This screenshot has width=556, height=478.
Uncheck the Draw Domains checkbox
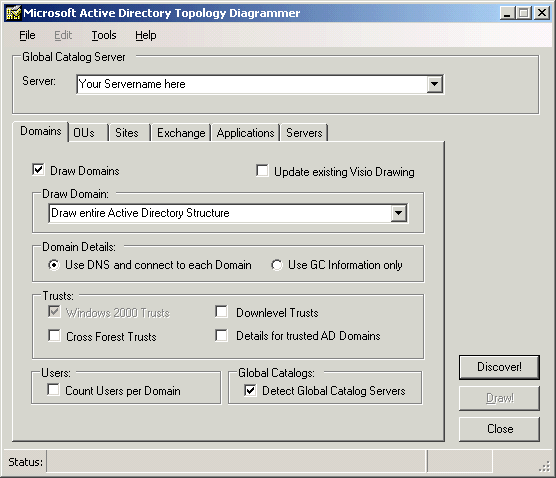tap(38, 169)
